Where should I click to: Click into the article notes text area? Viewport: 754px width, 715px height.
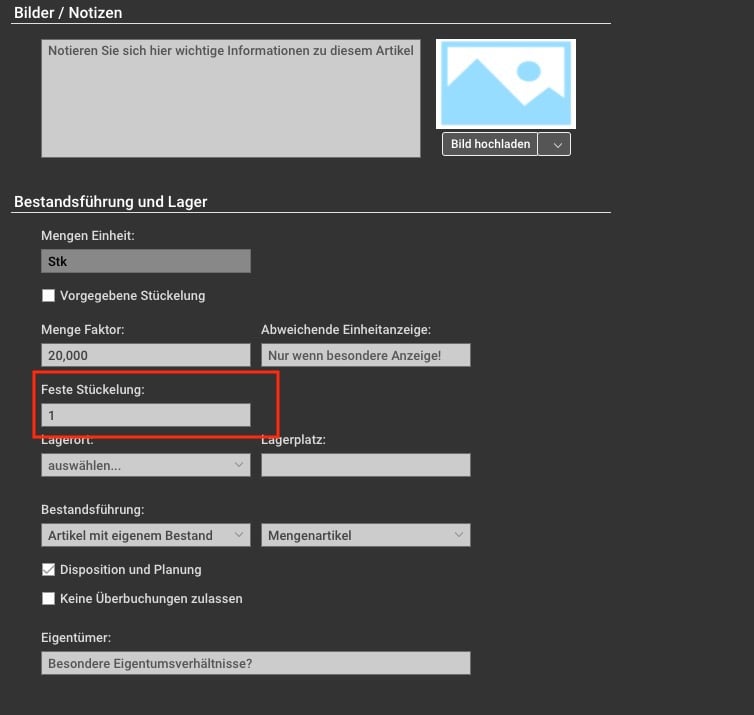pos(230,98)
